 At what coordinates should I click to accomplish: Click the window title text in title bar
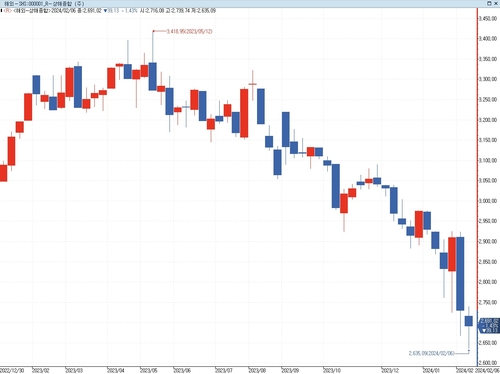click(x=44, y=4)
